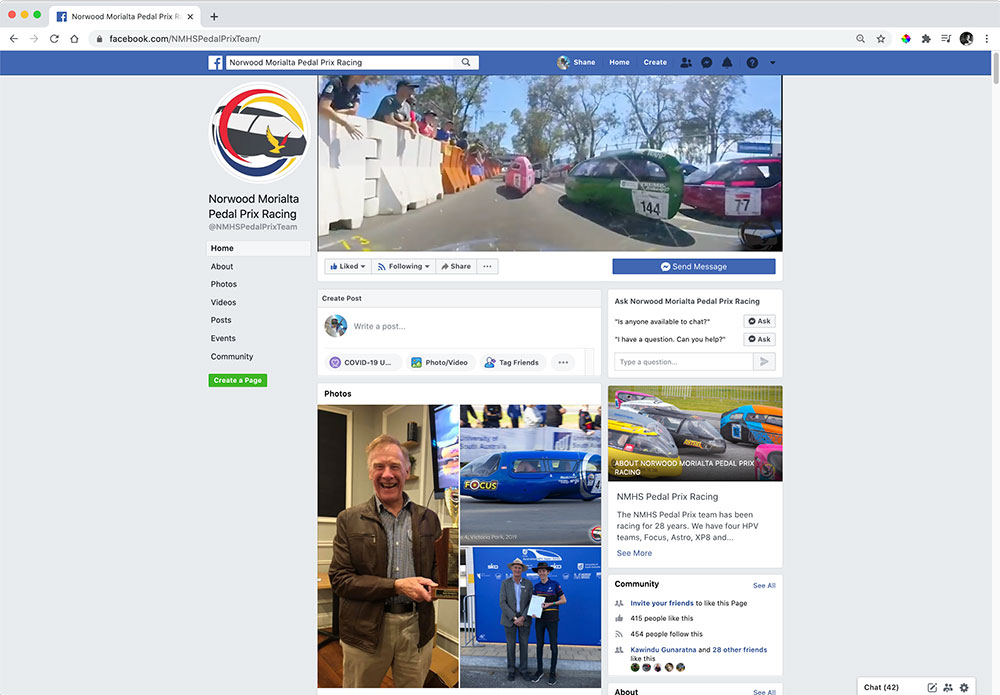Click the colorful extension icon in toolbar
Screen dimensions: 1000x695
(906, 39)
